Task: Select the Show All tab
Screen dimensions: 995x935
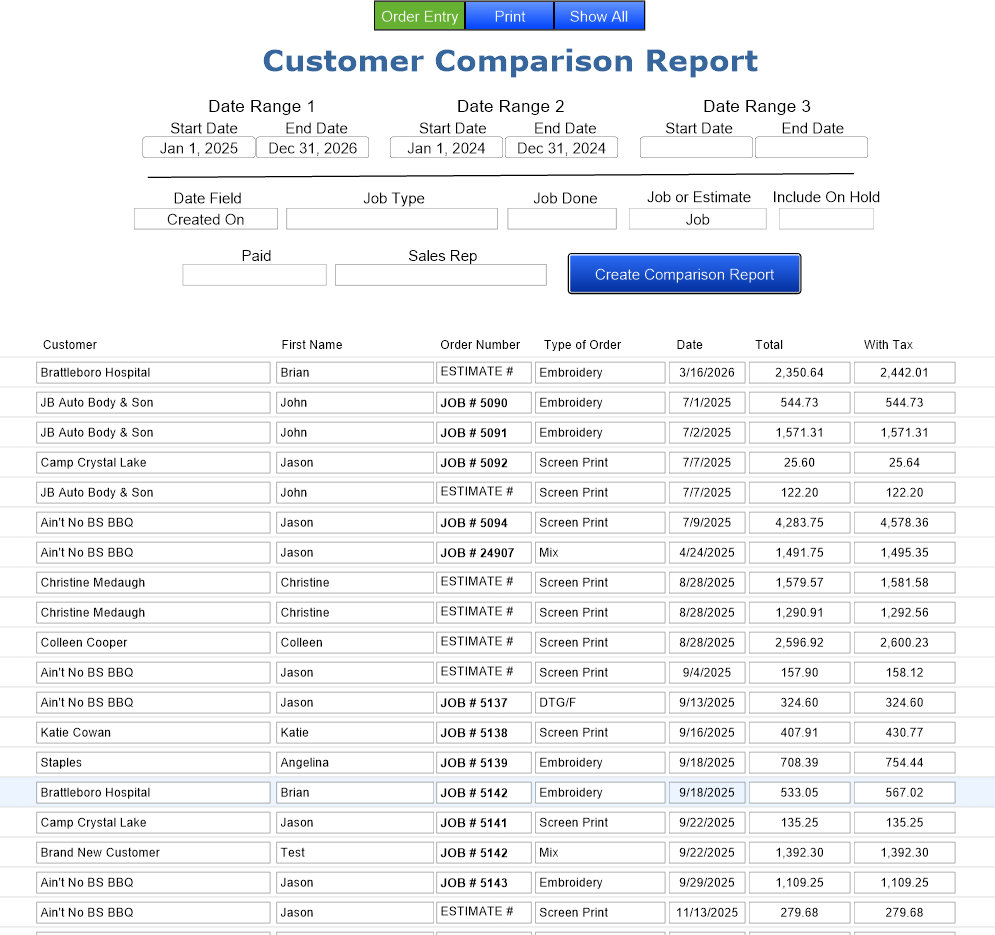Action: pos(598,16)
